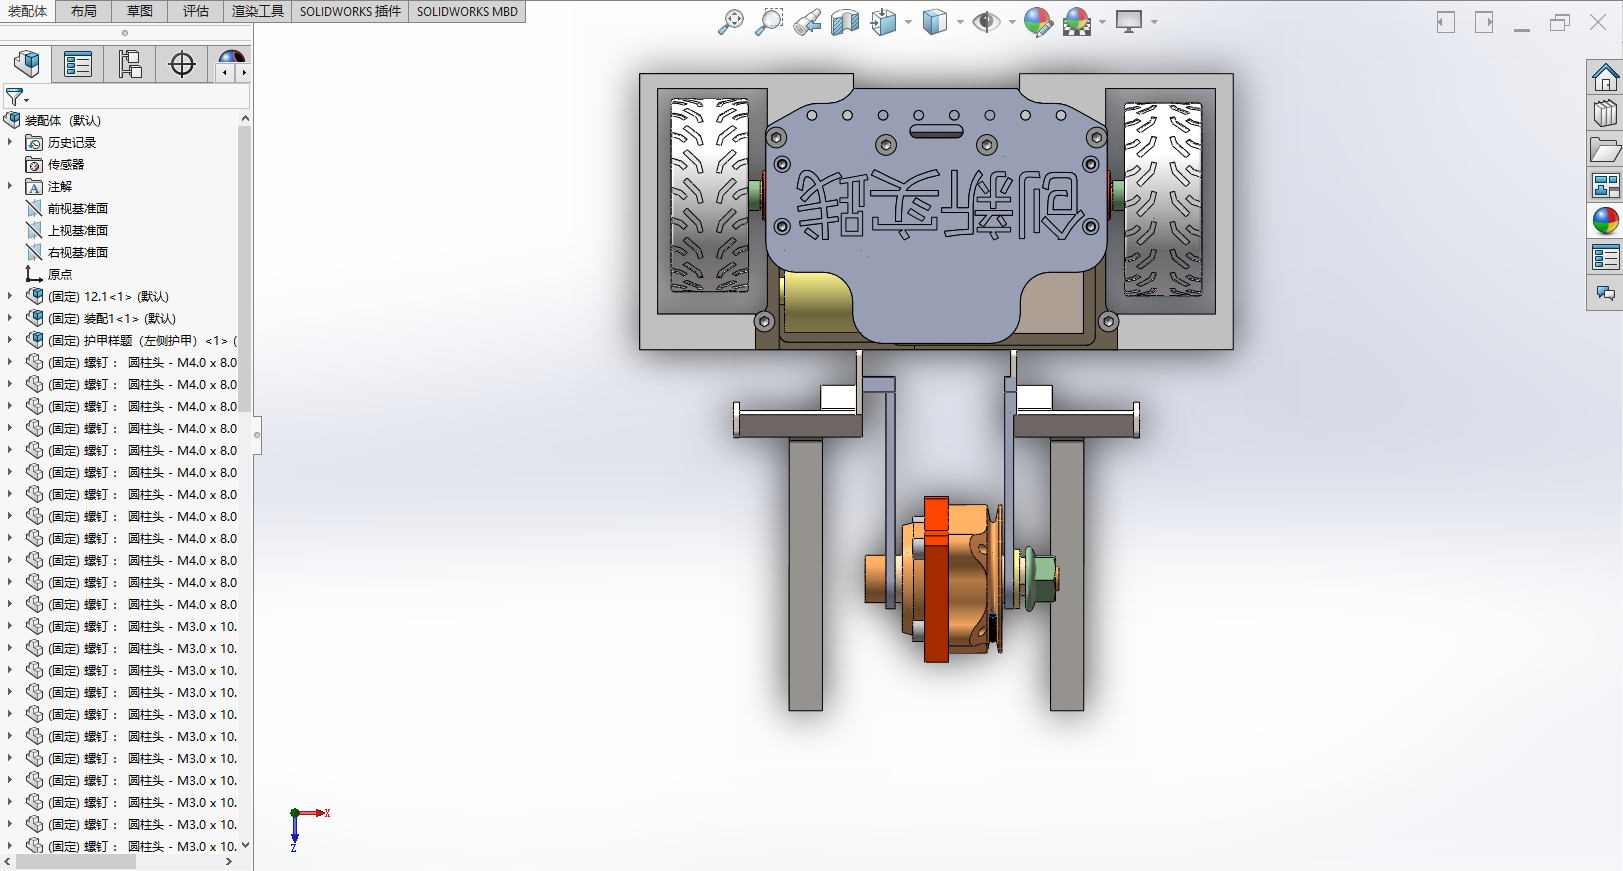1623x871 pixels.
Task: Click the right document pane arrow icon
Action: (x=1484, y=22)
